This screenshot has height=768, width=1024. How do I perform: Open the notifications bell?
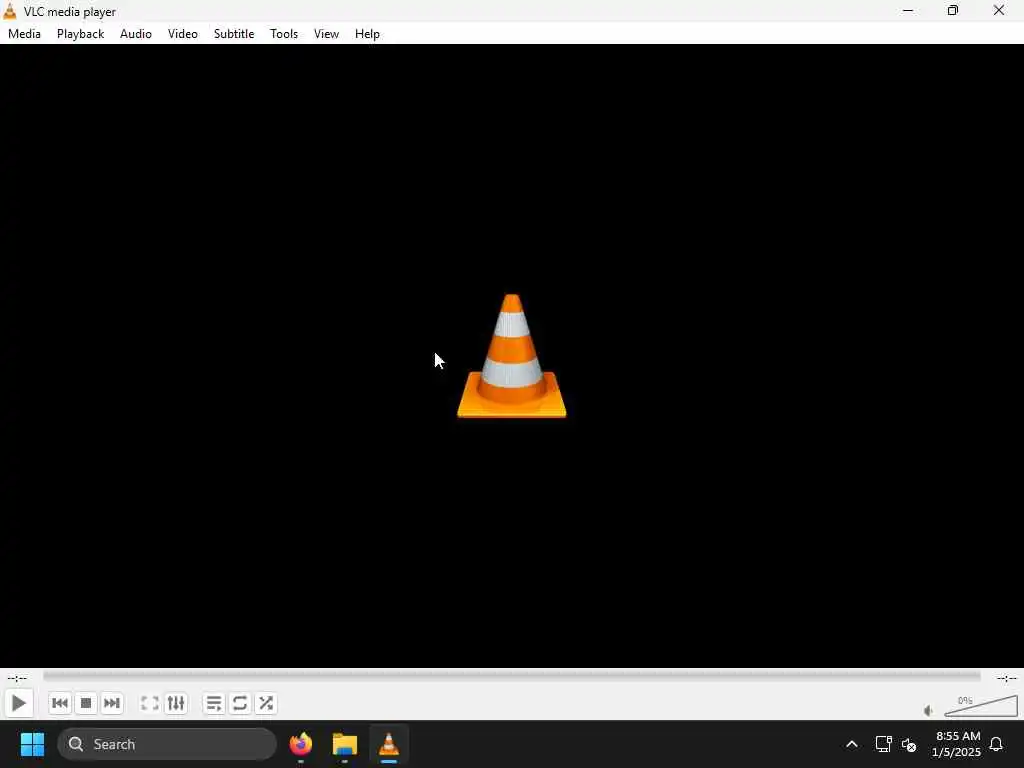pos(996,744)
